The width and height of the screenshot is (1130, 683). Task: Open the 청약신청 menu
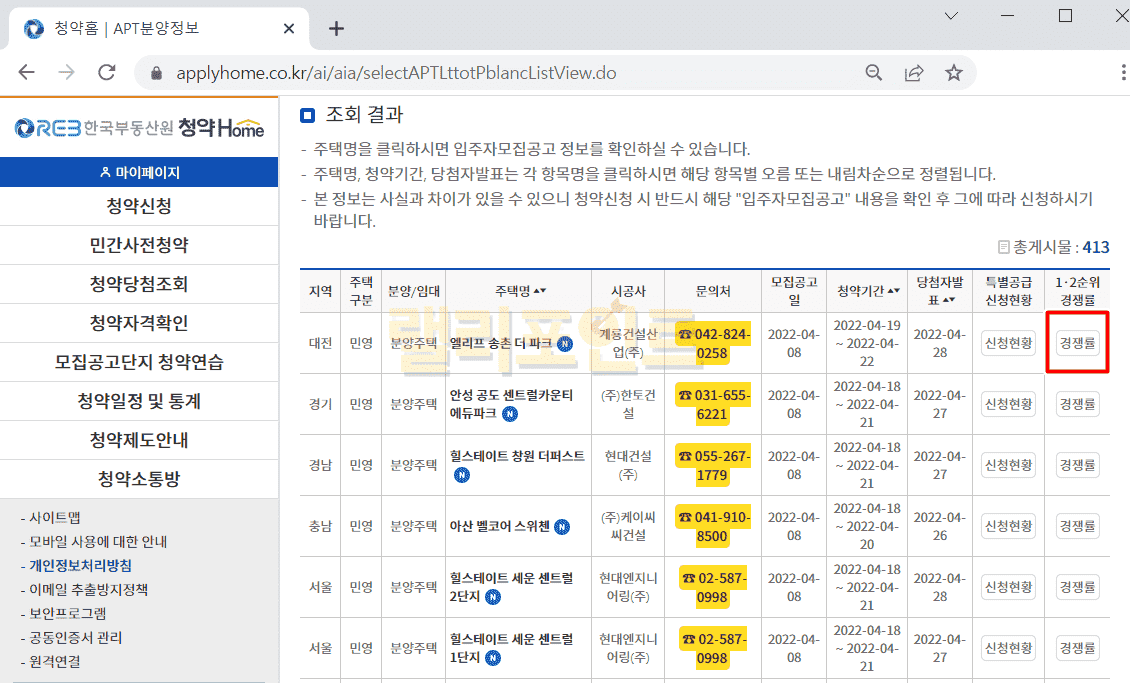(139, 207)
